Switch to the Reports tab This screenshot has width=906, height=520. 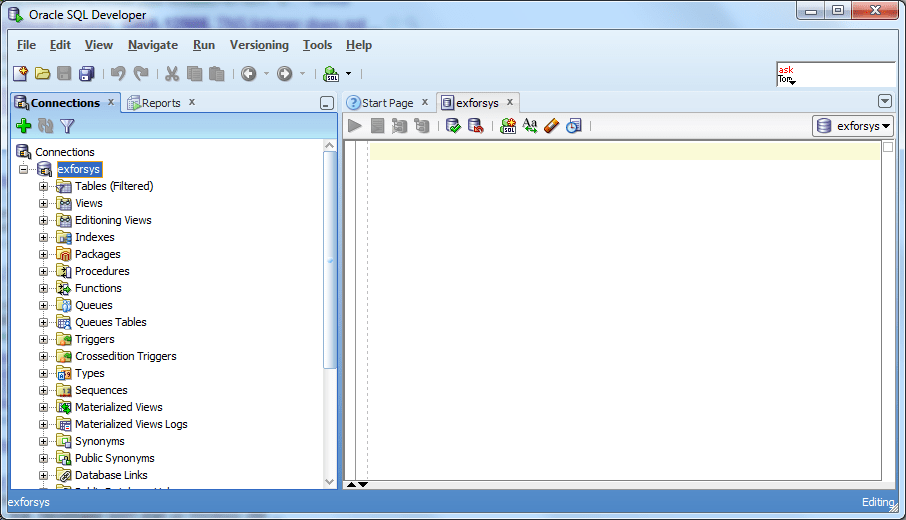click(154, 103)
